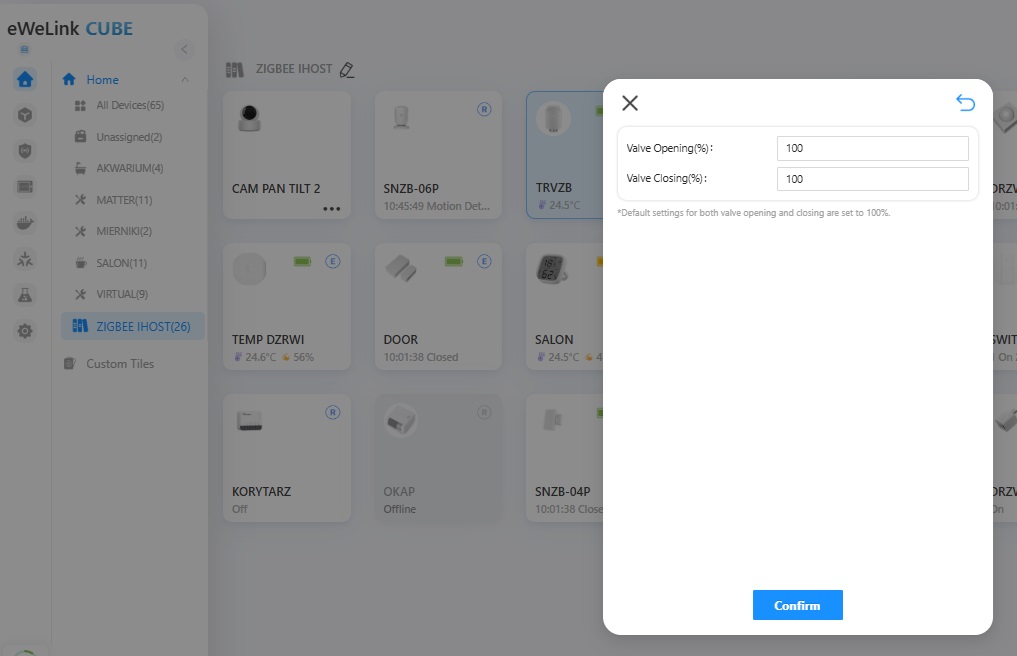Screen dimensions: 1017x656
Task: Open the TRVZB thermostat card
Action: click(566, 155)
